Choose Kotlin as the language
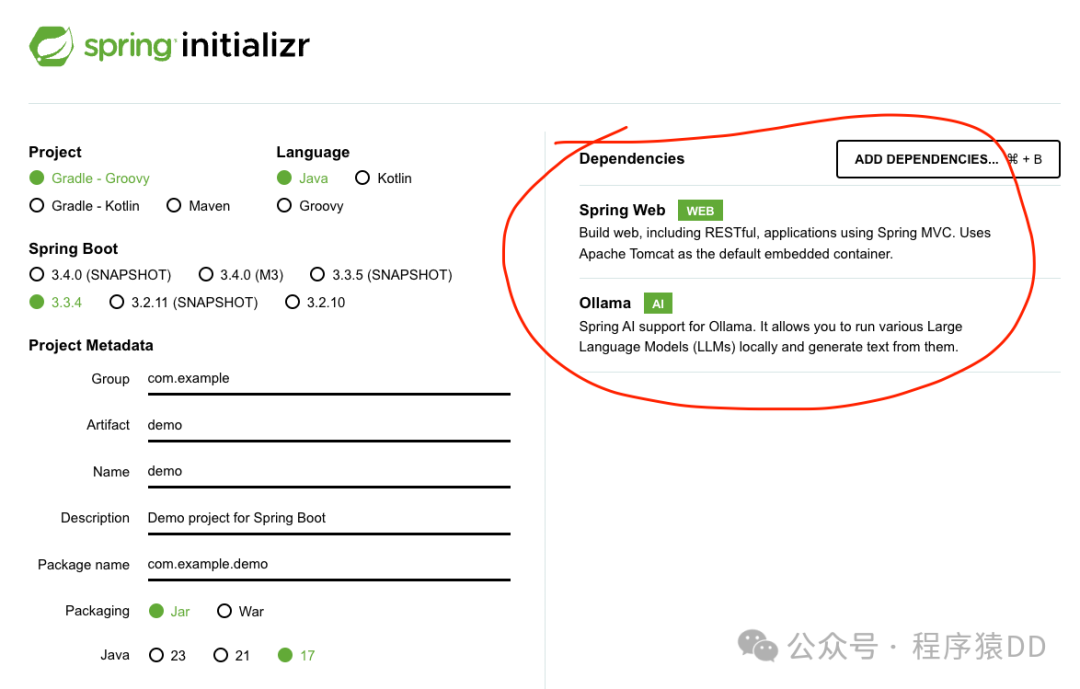The image size is (1080, 689). coord(383,178)
